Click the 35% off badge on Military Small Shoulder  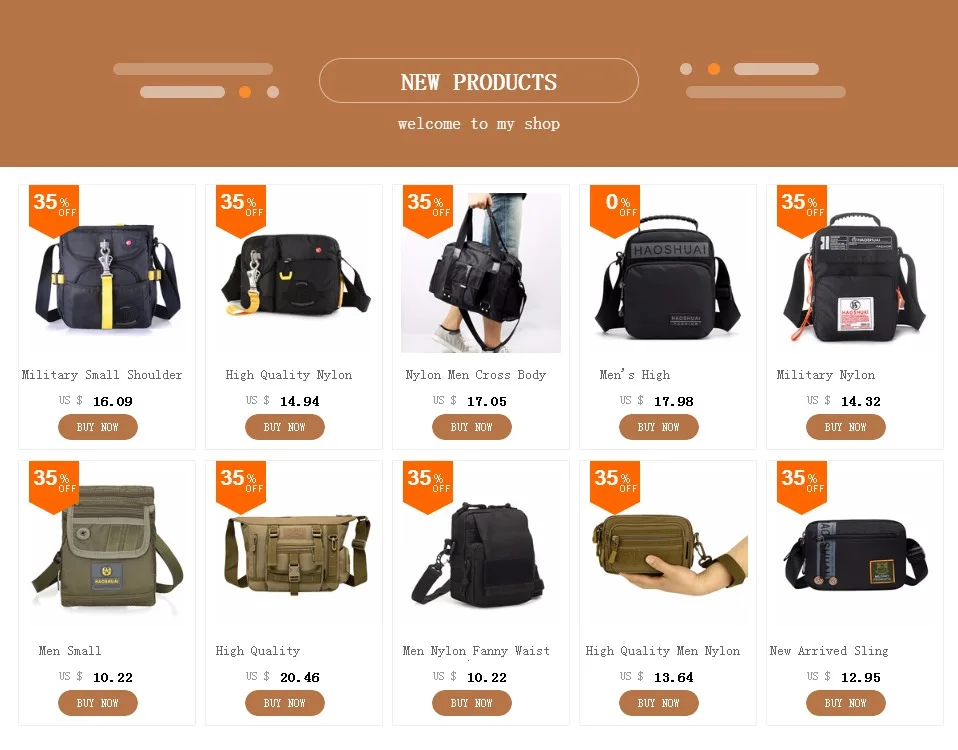(x=54, y=209)
